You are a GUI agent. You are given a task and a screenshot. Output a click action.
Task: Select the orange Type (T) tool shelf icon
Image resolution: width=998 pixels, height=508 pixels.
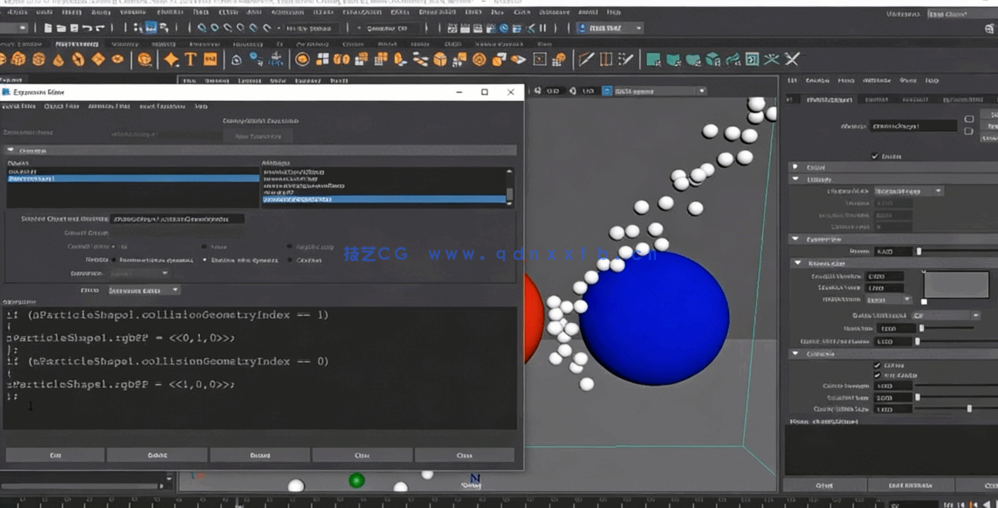(190, 60)
